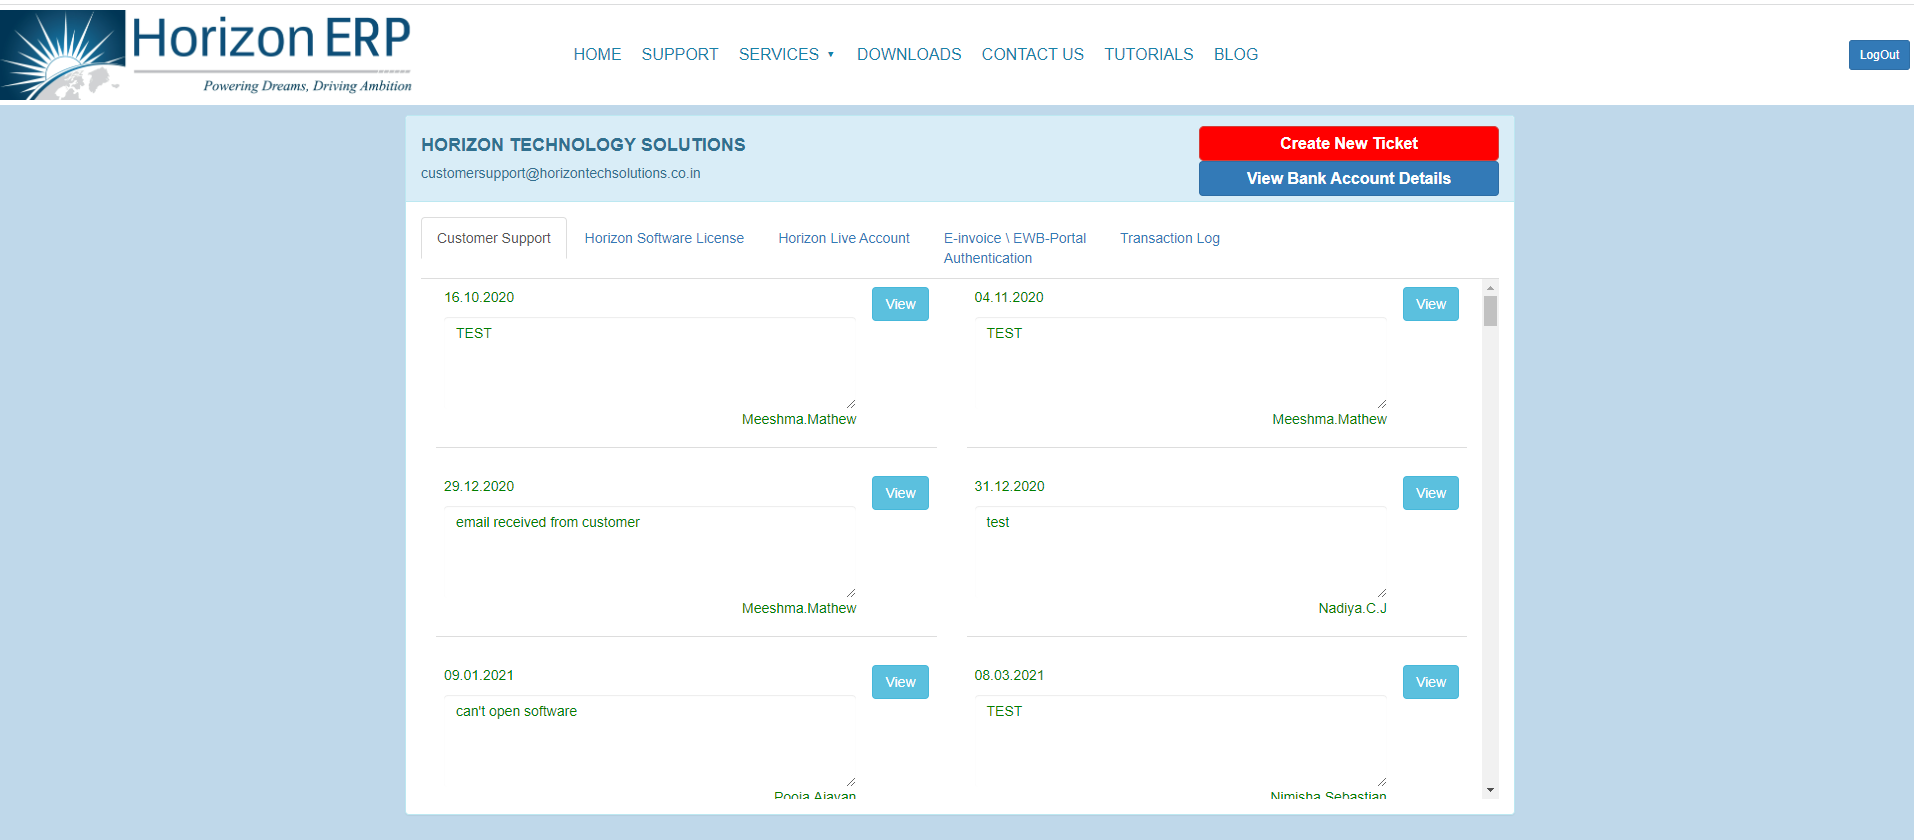Click the TEST text in the 16.10.2020 ticket
This screenshot has height=840, width=1914.
[474, 333]
